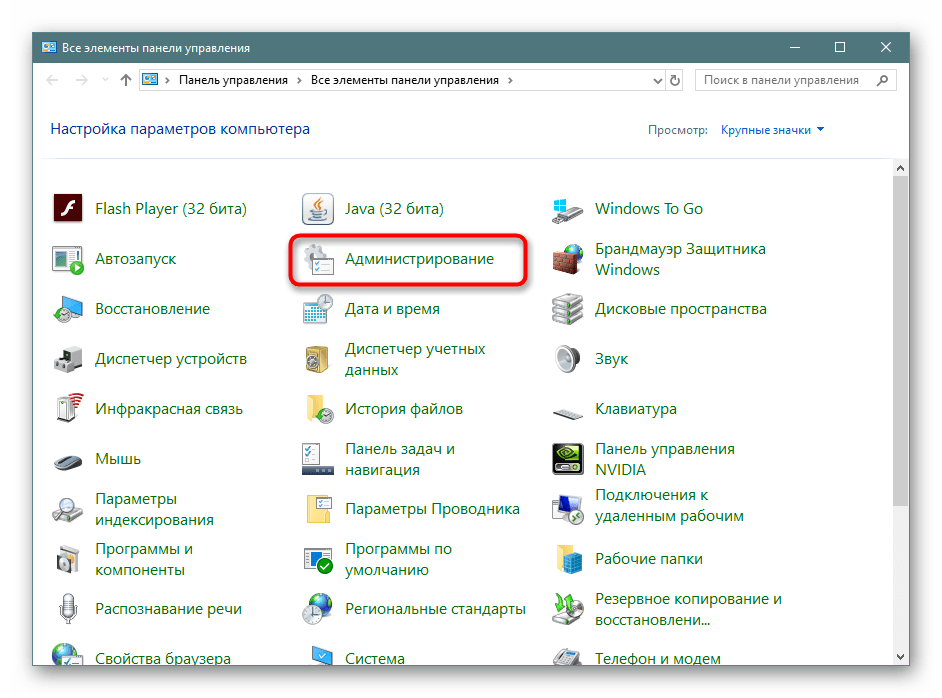
Task: Expand the chevron after Все элементы панели управления
Action: click(x=510, y=80)
